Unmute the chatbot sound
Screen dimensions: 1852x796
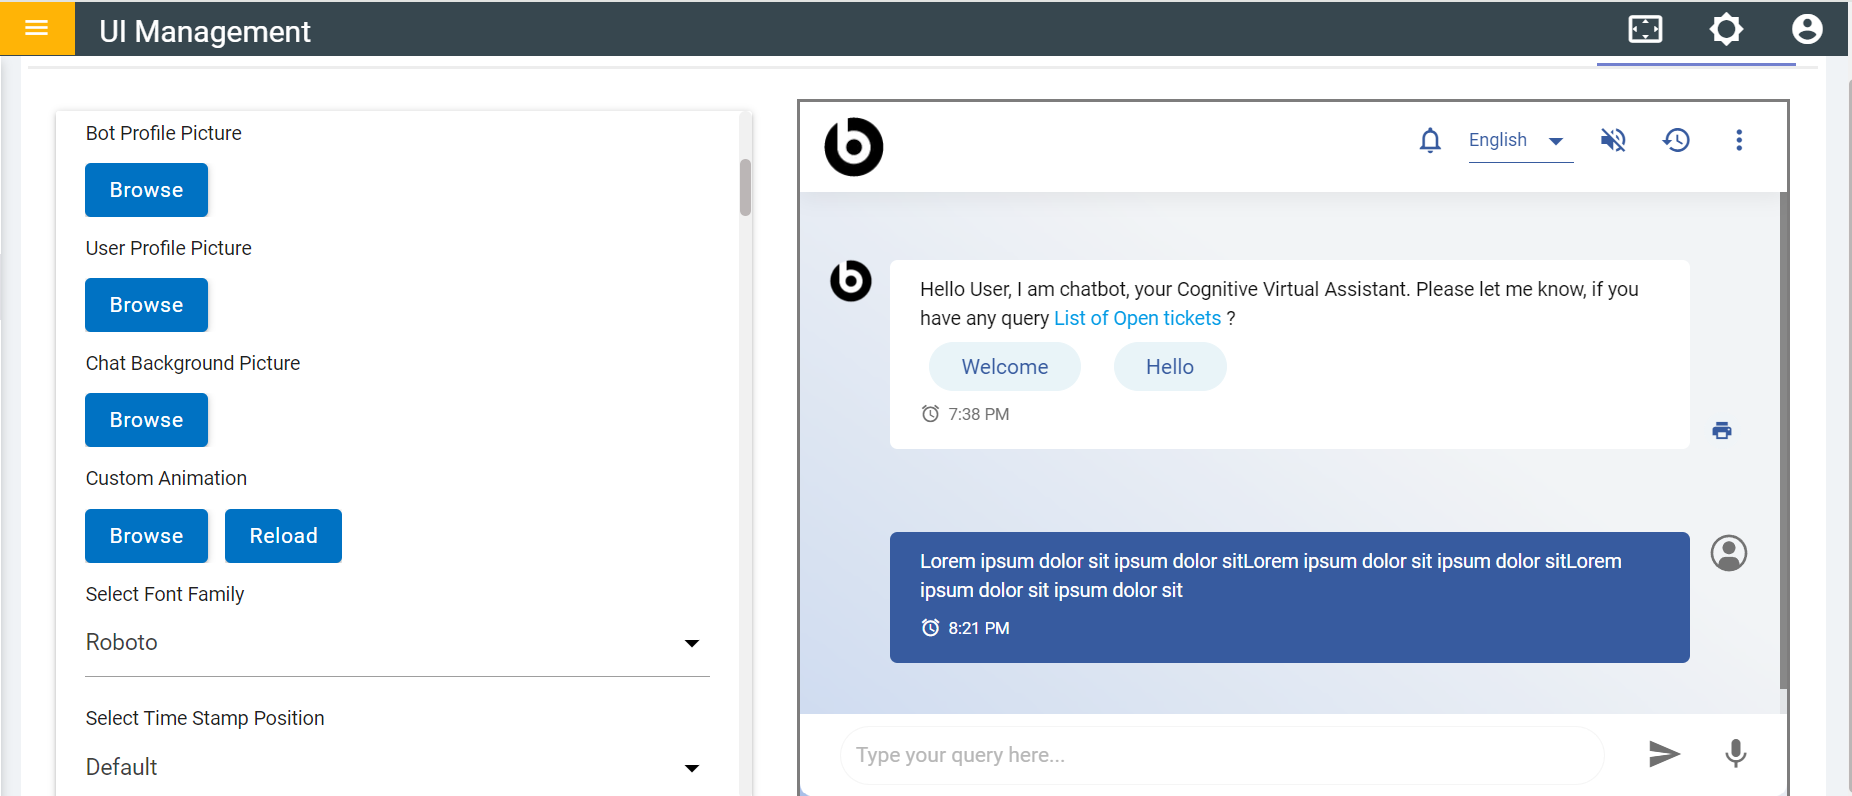tap(1613, 140)
